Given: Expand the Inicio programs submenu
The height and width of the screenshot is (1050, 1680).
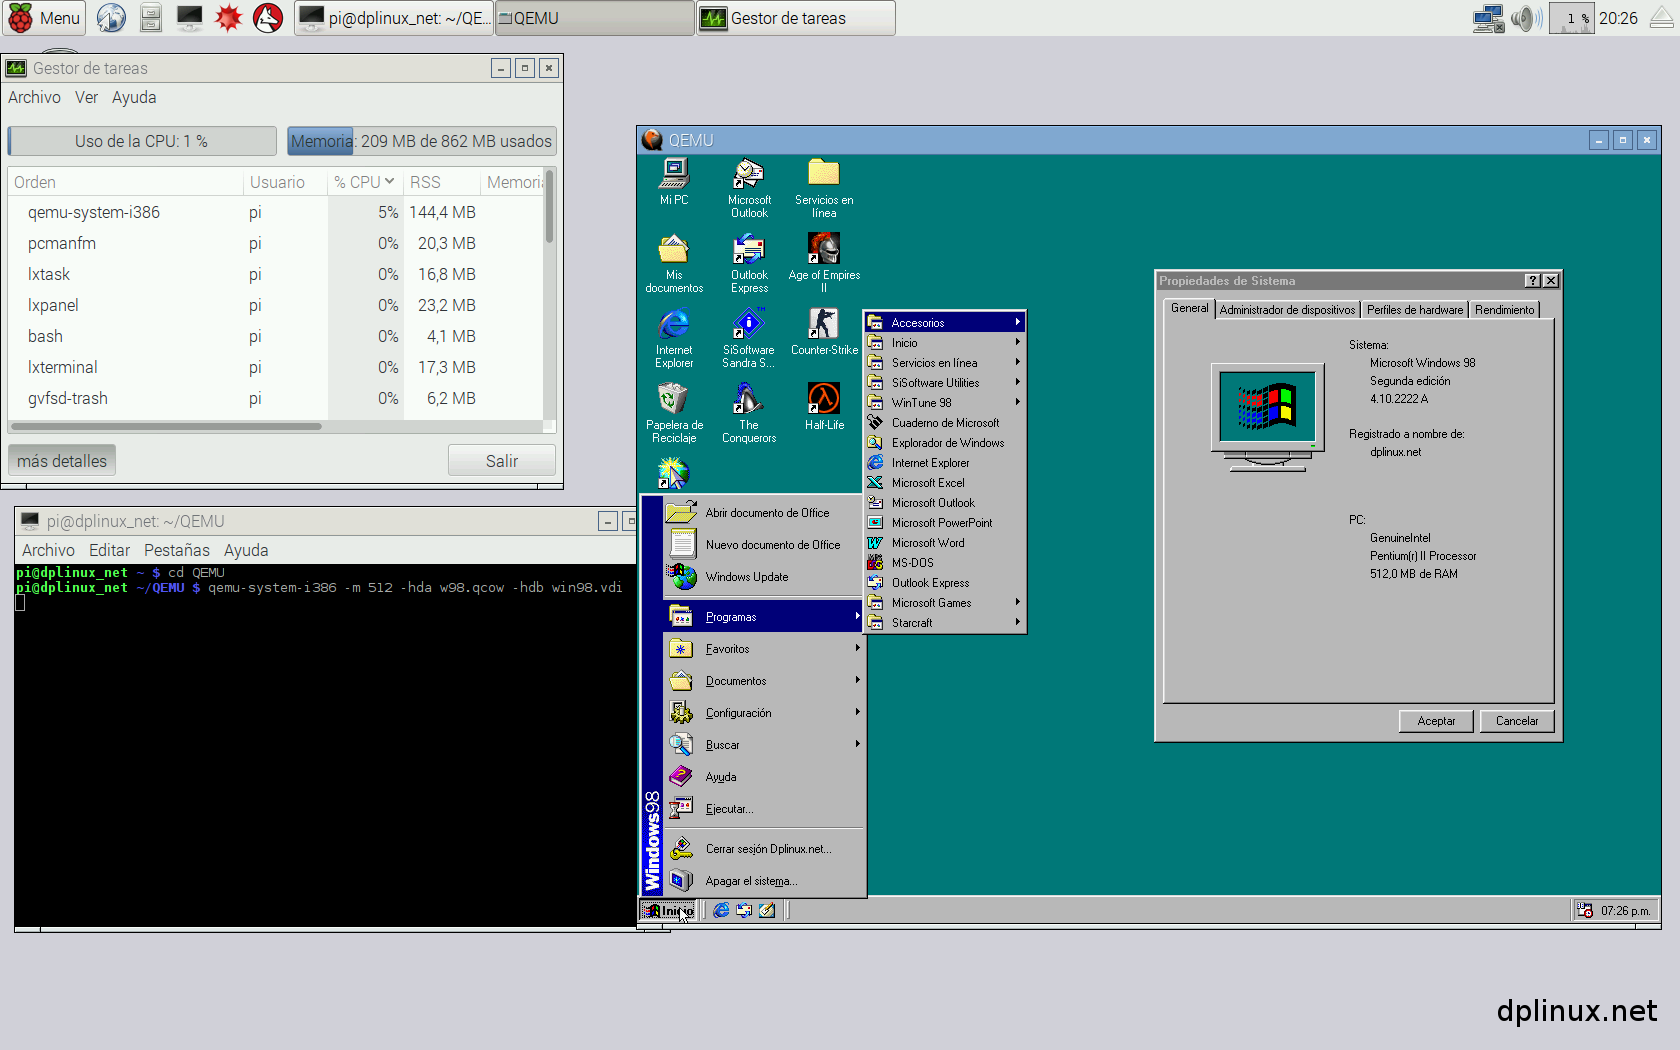Looking at the screenshot, I should tap(945, 342).
